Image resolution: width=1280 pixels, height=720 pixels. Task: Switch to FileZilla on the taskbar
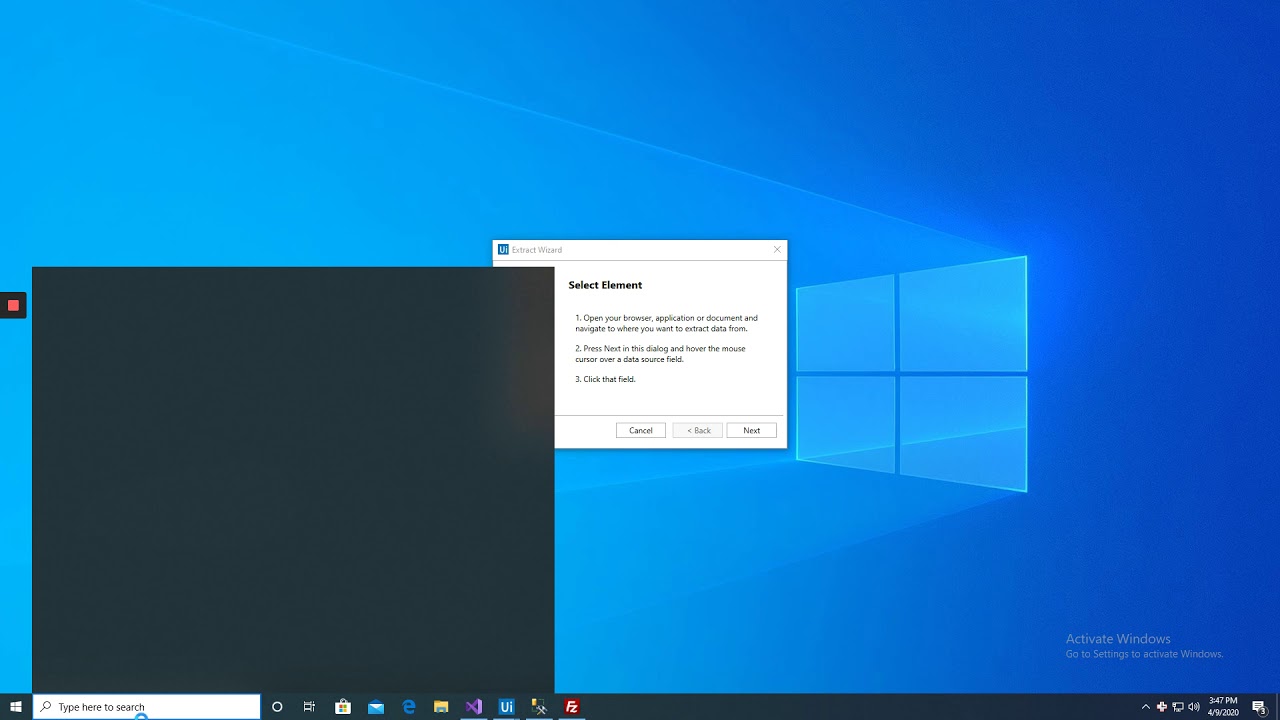click(572, 707)
